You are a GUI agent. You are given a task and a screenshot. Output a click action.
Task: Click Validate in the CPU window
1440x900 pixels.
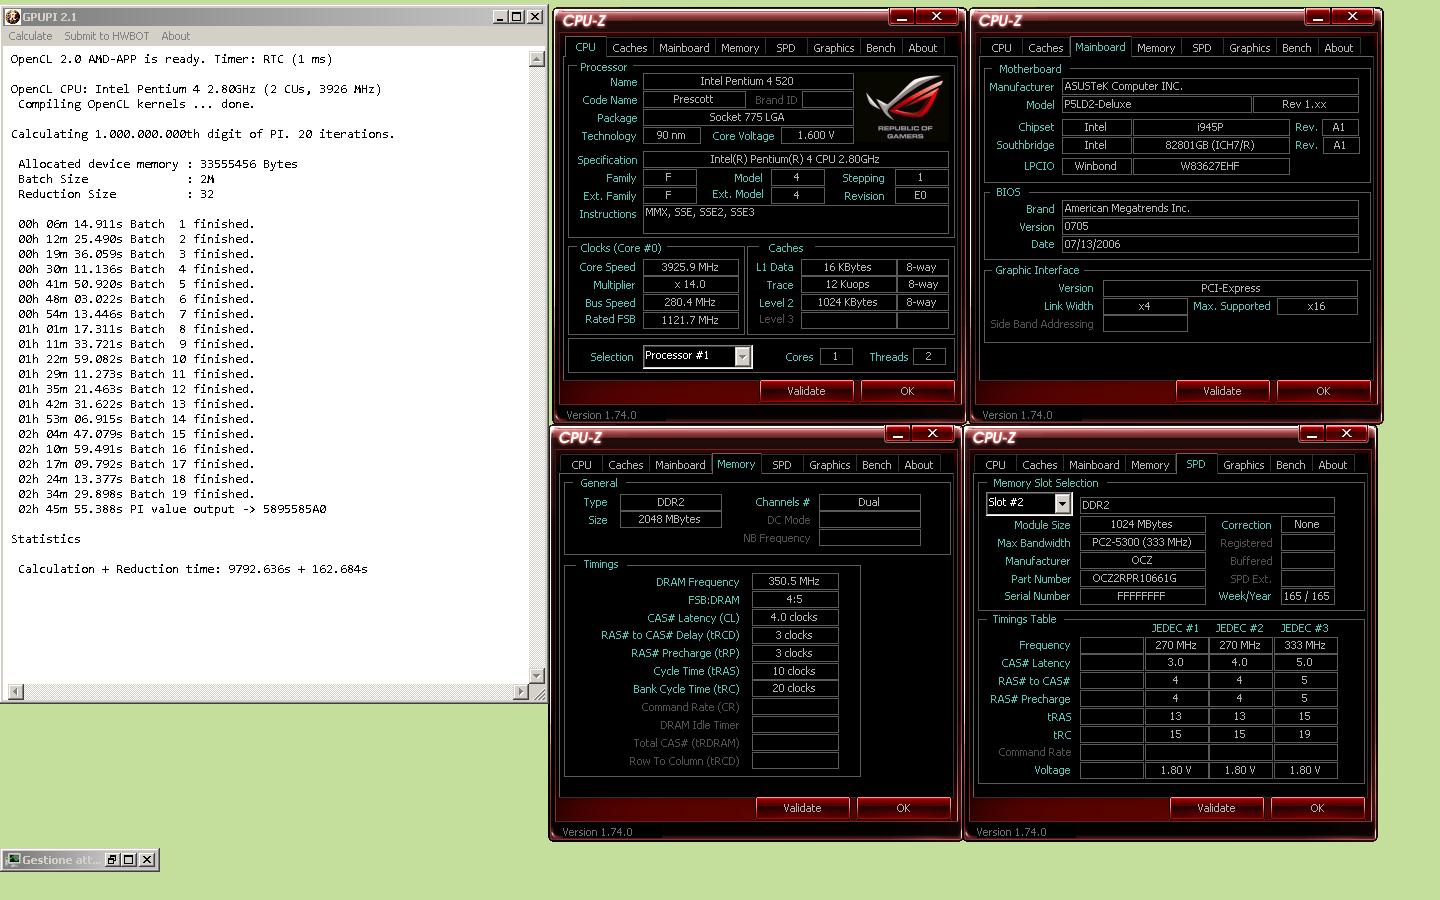point(806,391)
